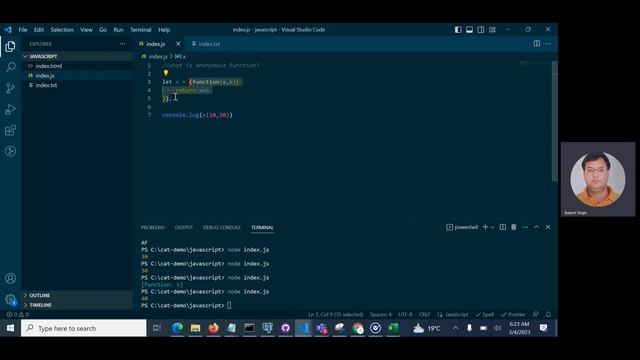Screen dimensions: 640x360
Task: Open the File menu
Action: click(23, 30)
